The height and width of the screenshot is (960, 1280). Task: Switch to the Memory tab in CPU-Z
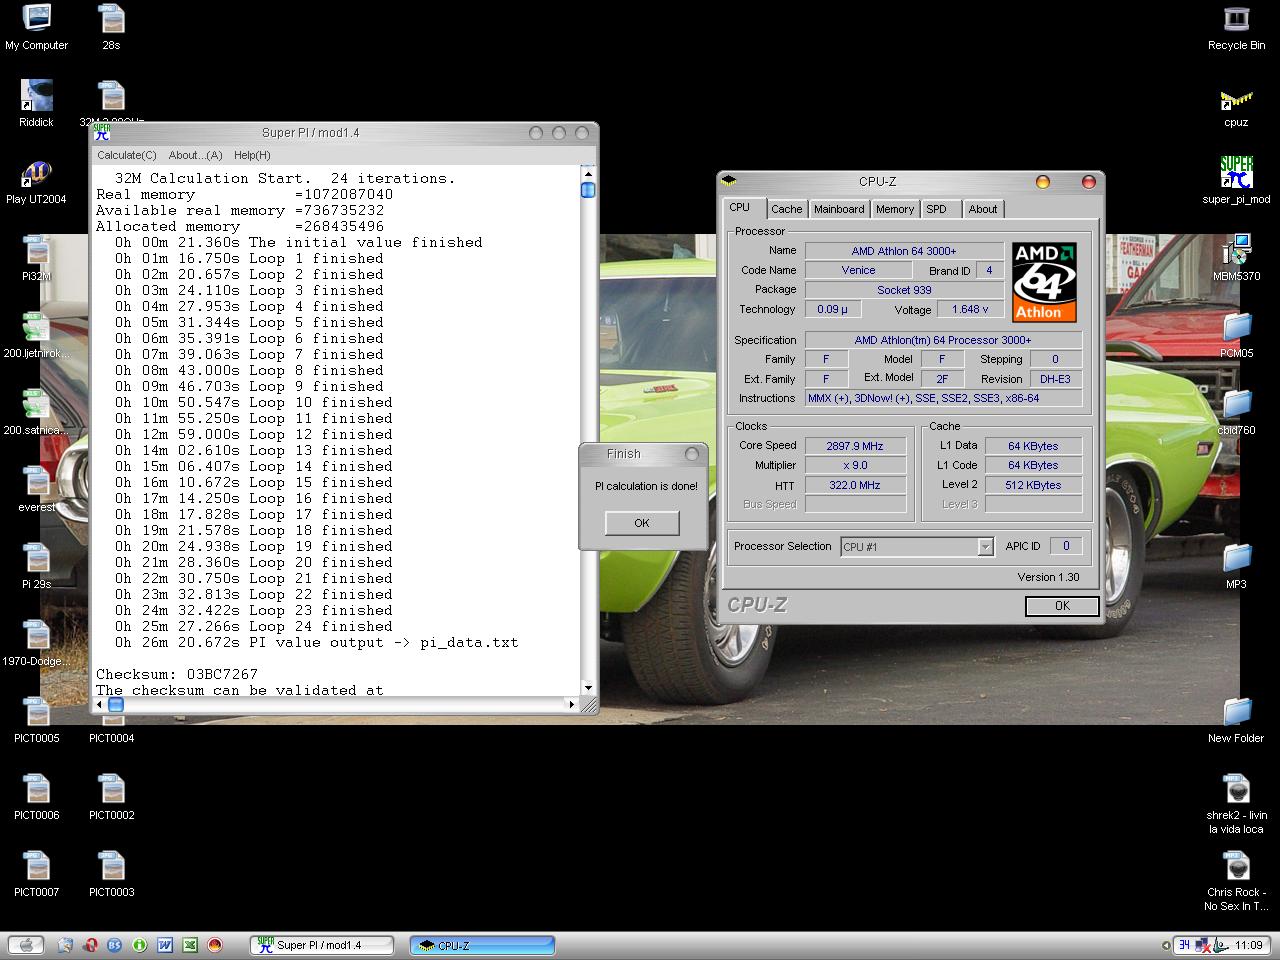(x=894, y=209)
